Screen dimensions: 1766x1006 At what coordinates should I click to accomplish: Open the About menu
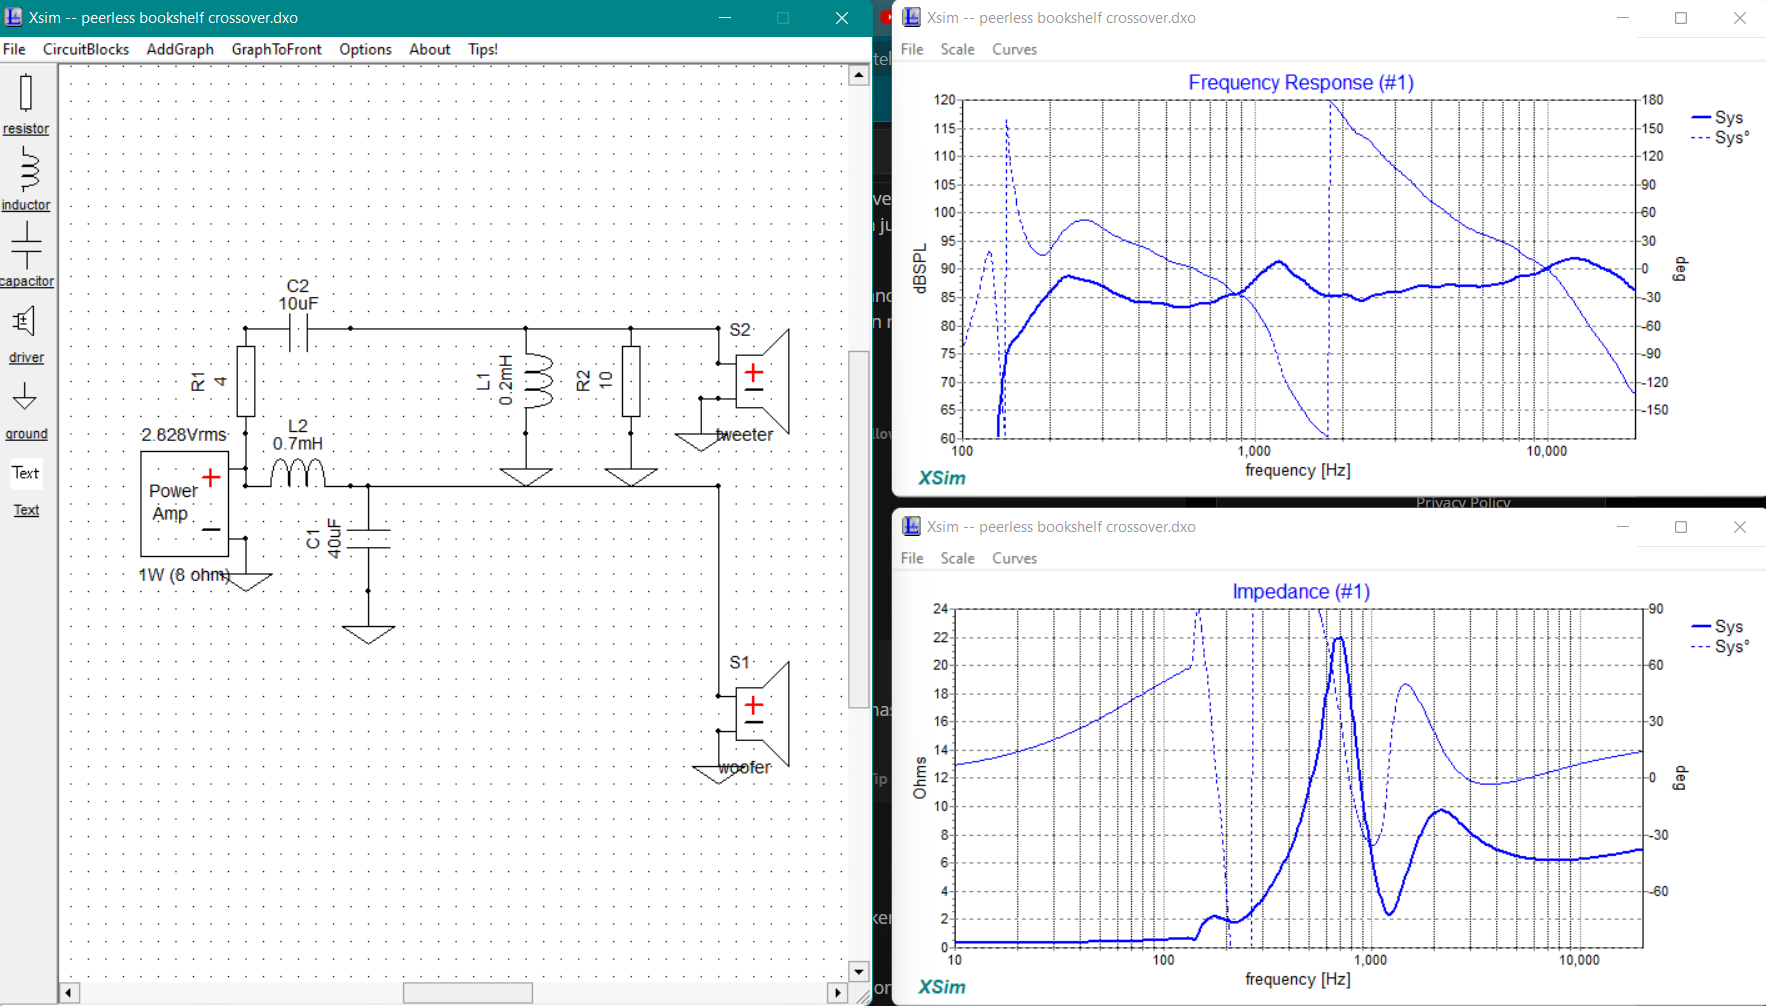430,49
